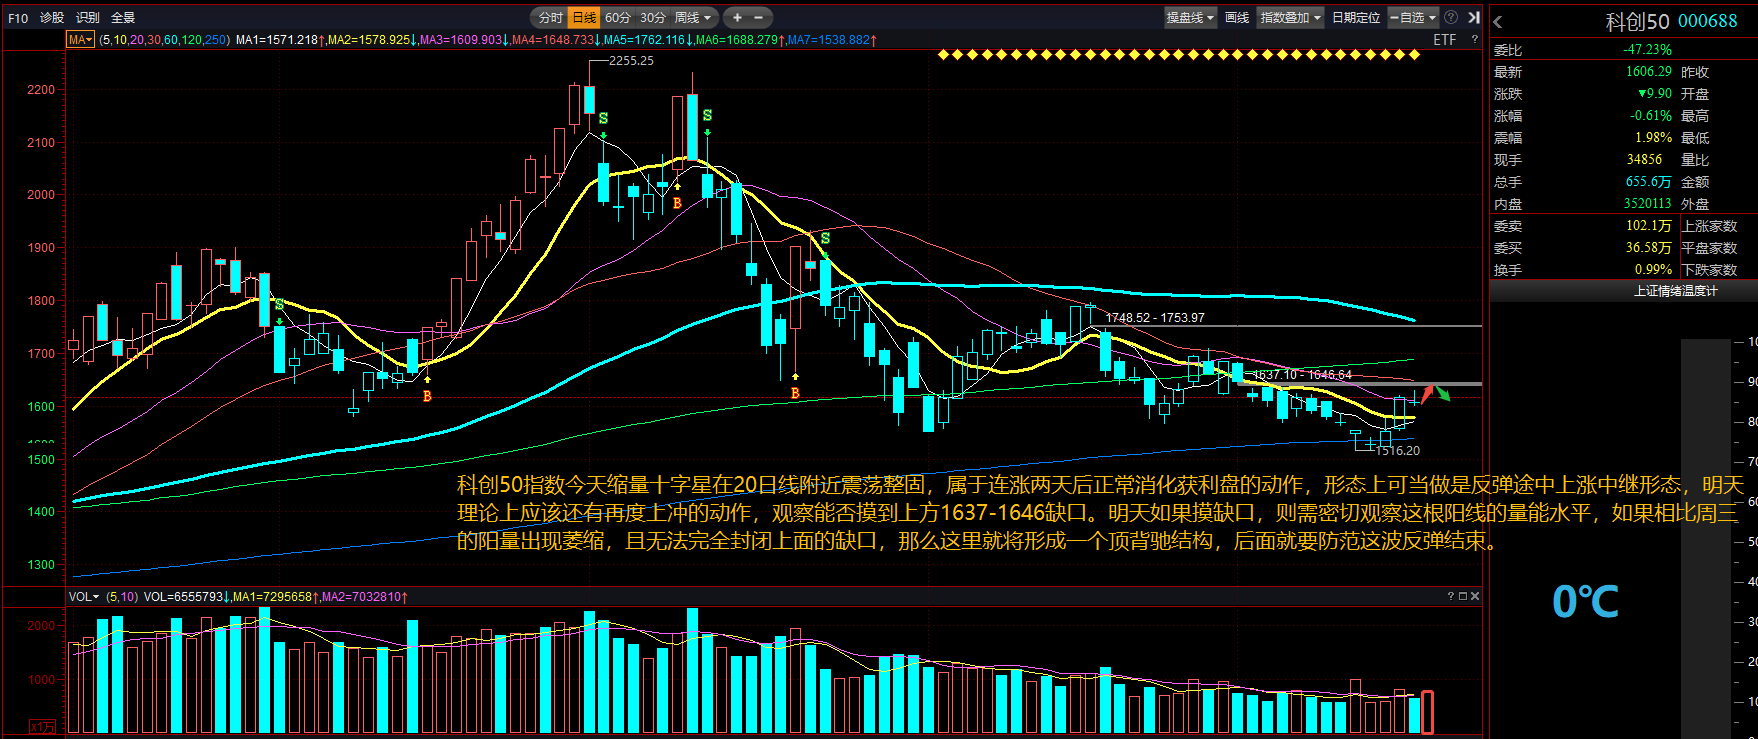This screenshot has width=1758, height=739.
Task: Click the 1637.10 - 1646.64 gap label
Action: pos(1302,375)
